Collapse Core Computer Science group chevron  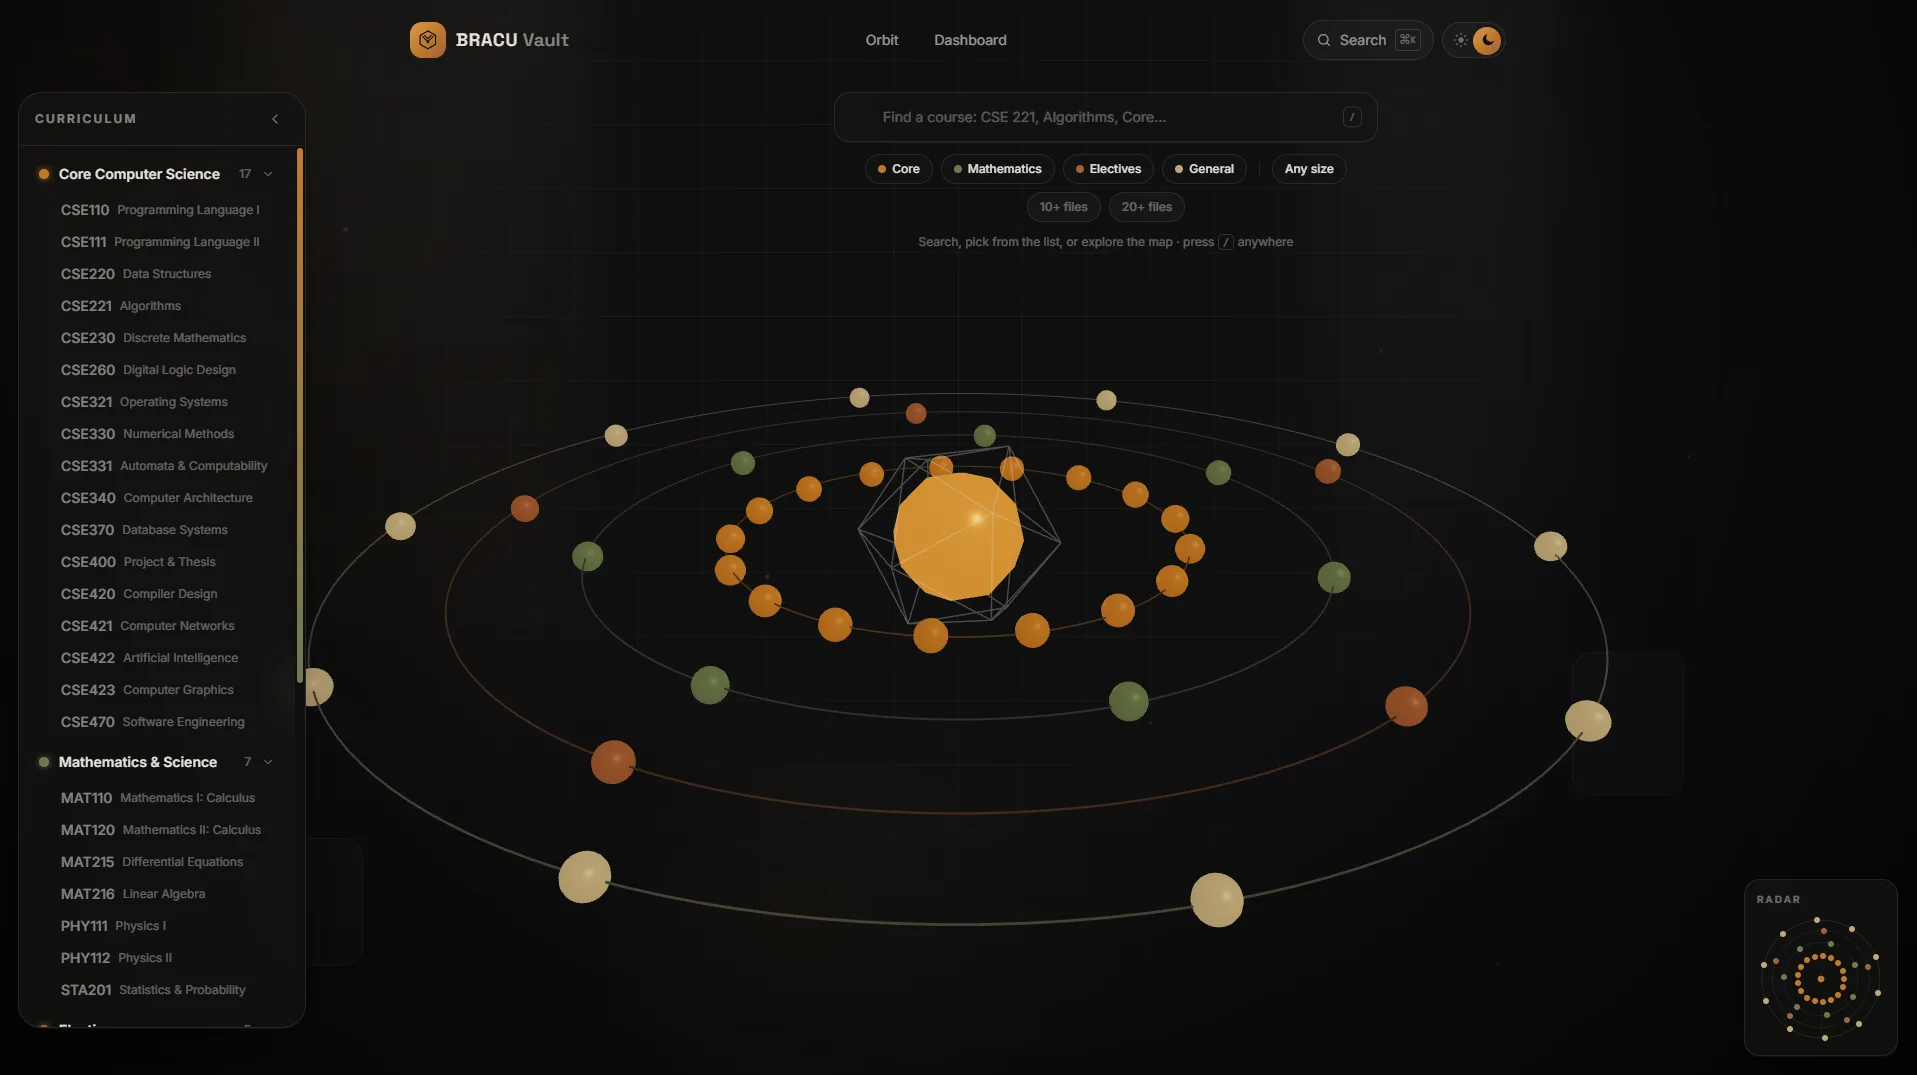pos(268,174)
